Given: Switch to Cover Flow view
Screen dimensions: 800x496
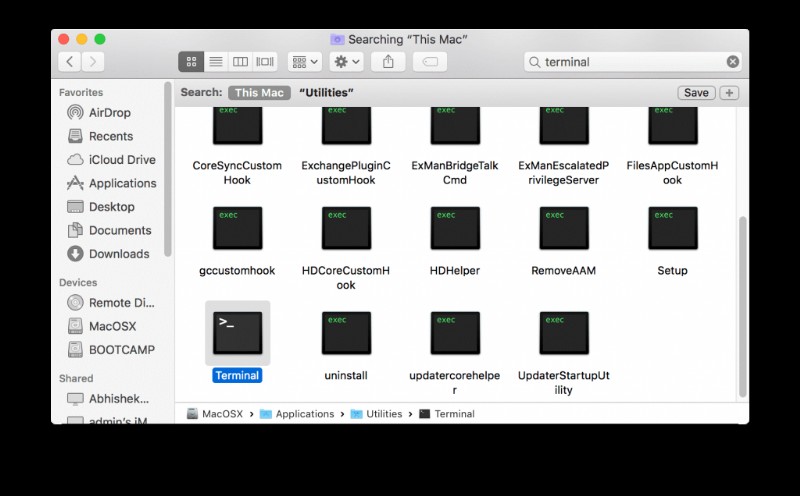Looking at the screenshot, I should (265, 62).
